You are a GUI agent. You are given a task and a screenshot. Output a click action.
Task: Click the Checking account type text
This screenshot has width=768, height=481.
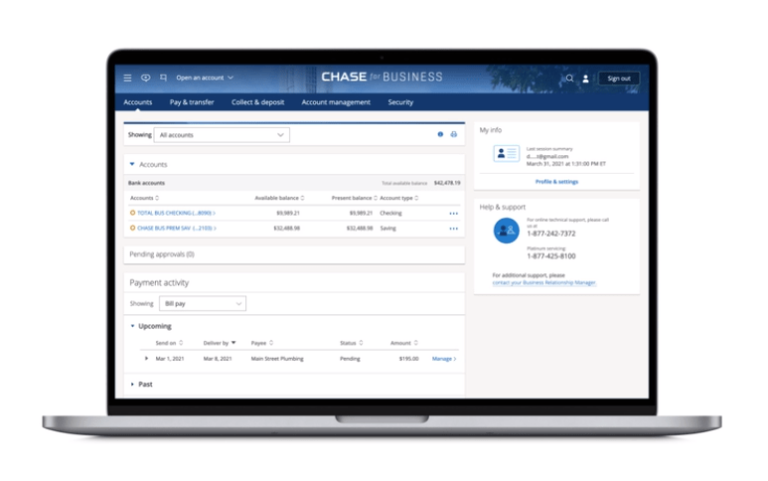(391, 213)
